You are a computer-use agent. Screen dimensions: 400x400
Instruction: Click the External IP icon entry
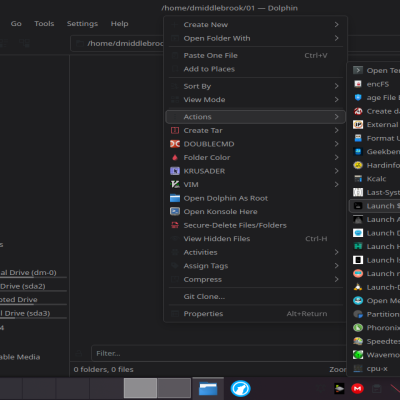tap(375, 125)
